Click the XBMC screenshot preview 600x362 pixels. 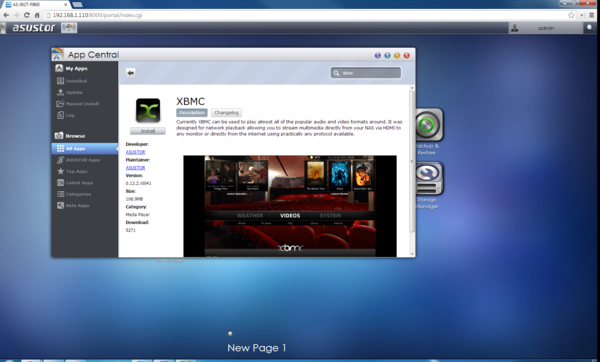click(x=290, y=206)
